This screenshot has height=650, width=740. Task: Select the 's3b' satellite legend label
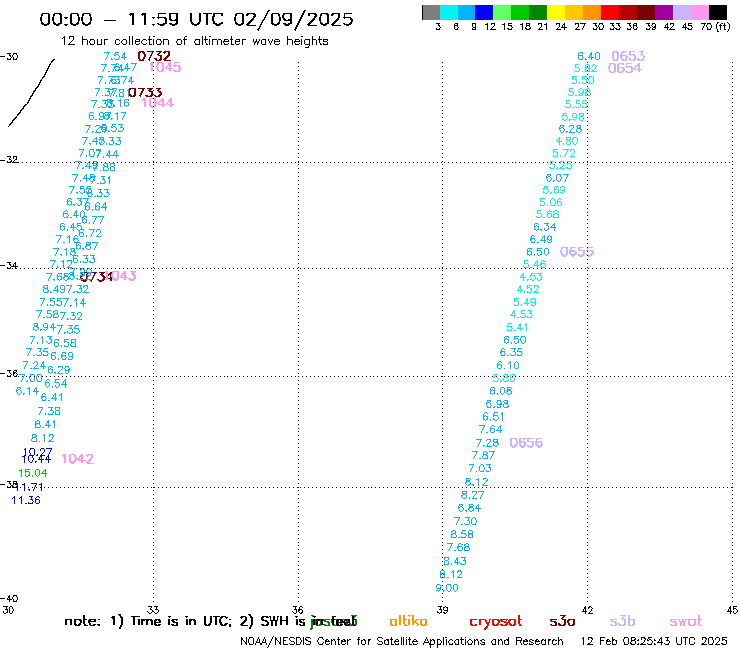click(622, 621)
